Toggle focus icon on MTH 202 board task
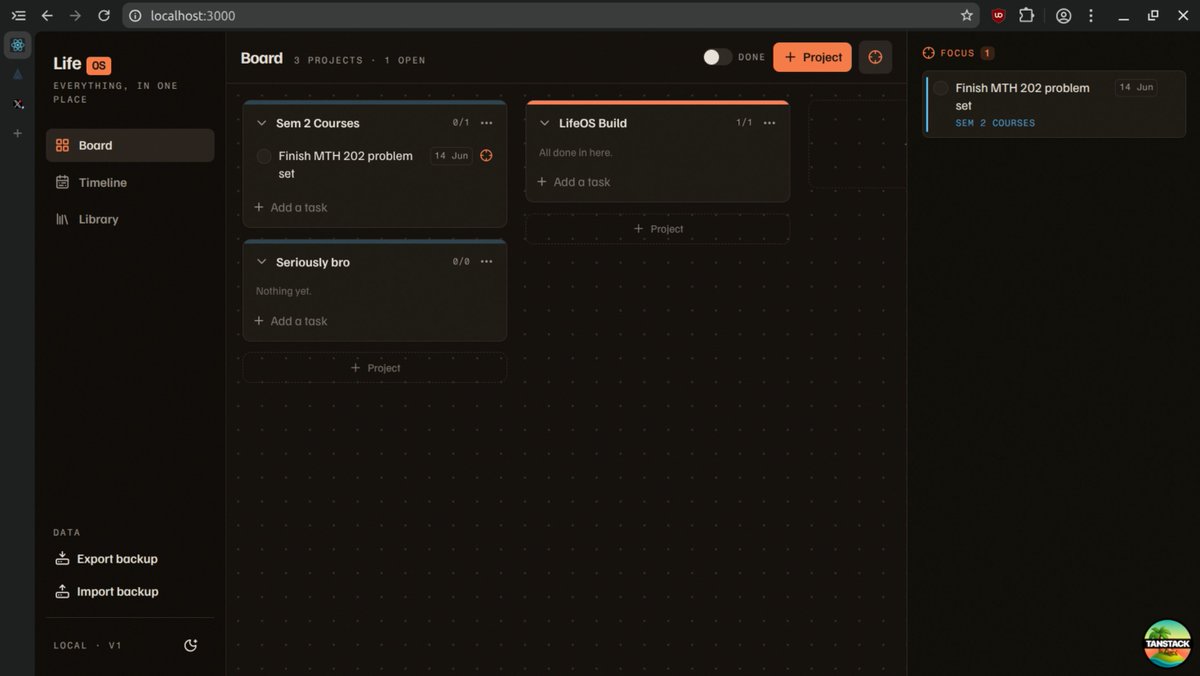This screenshot has width=1200, height=676. click(487, 156)
